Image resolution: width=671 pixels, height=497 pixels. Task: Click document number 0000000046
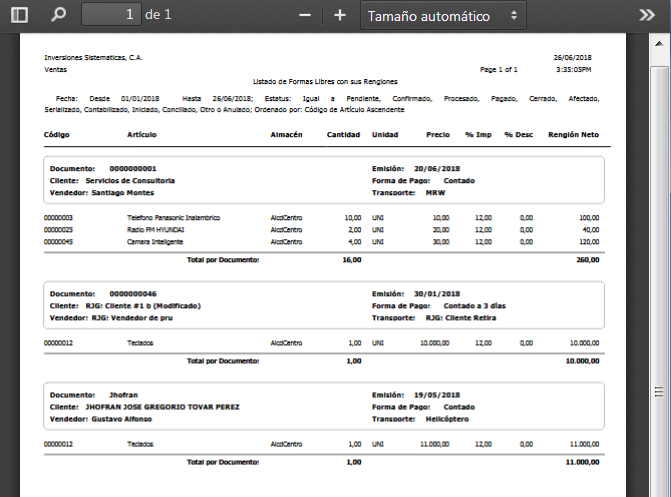tap(133, 293)
